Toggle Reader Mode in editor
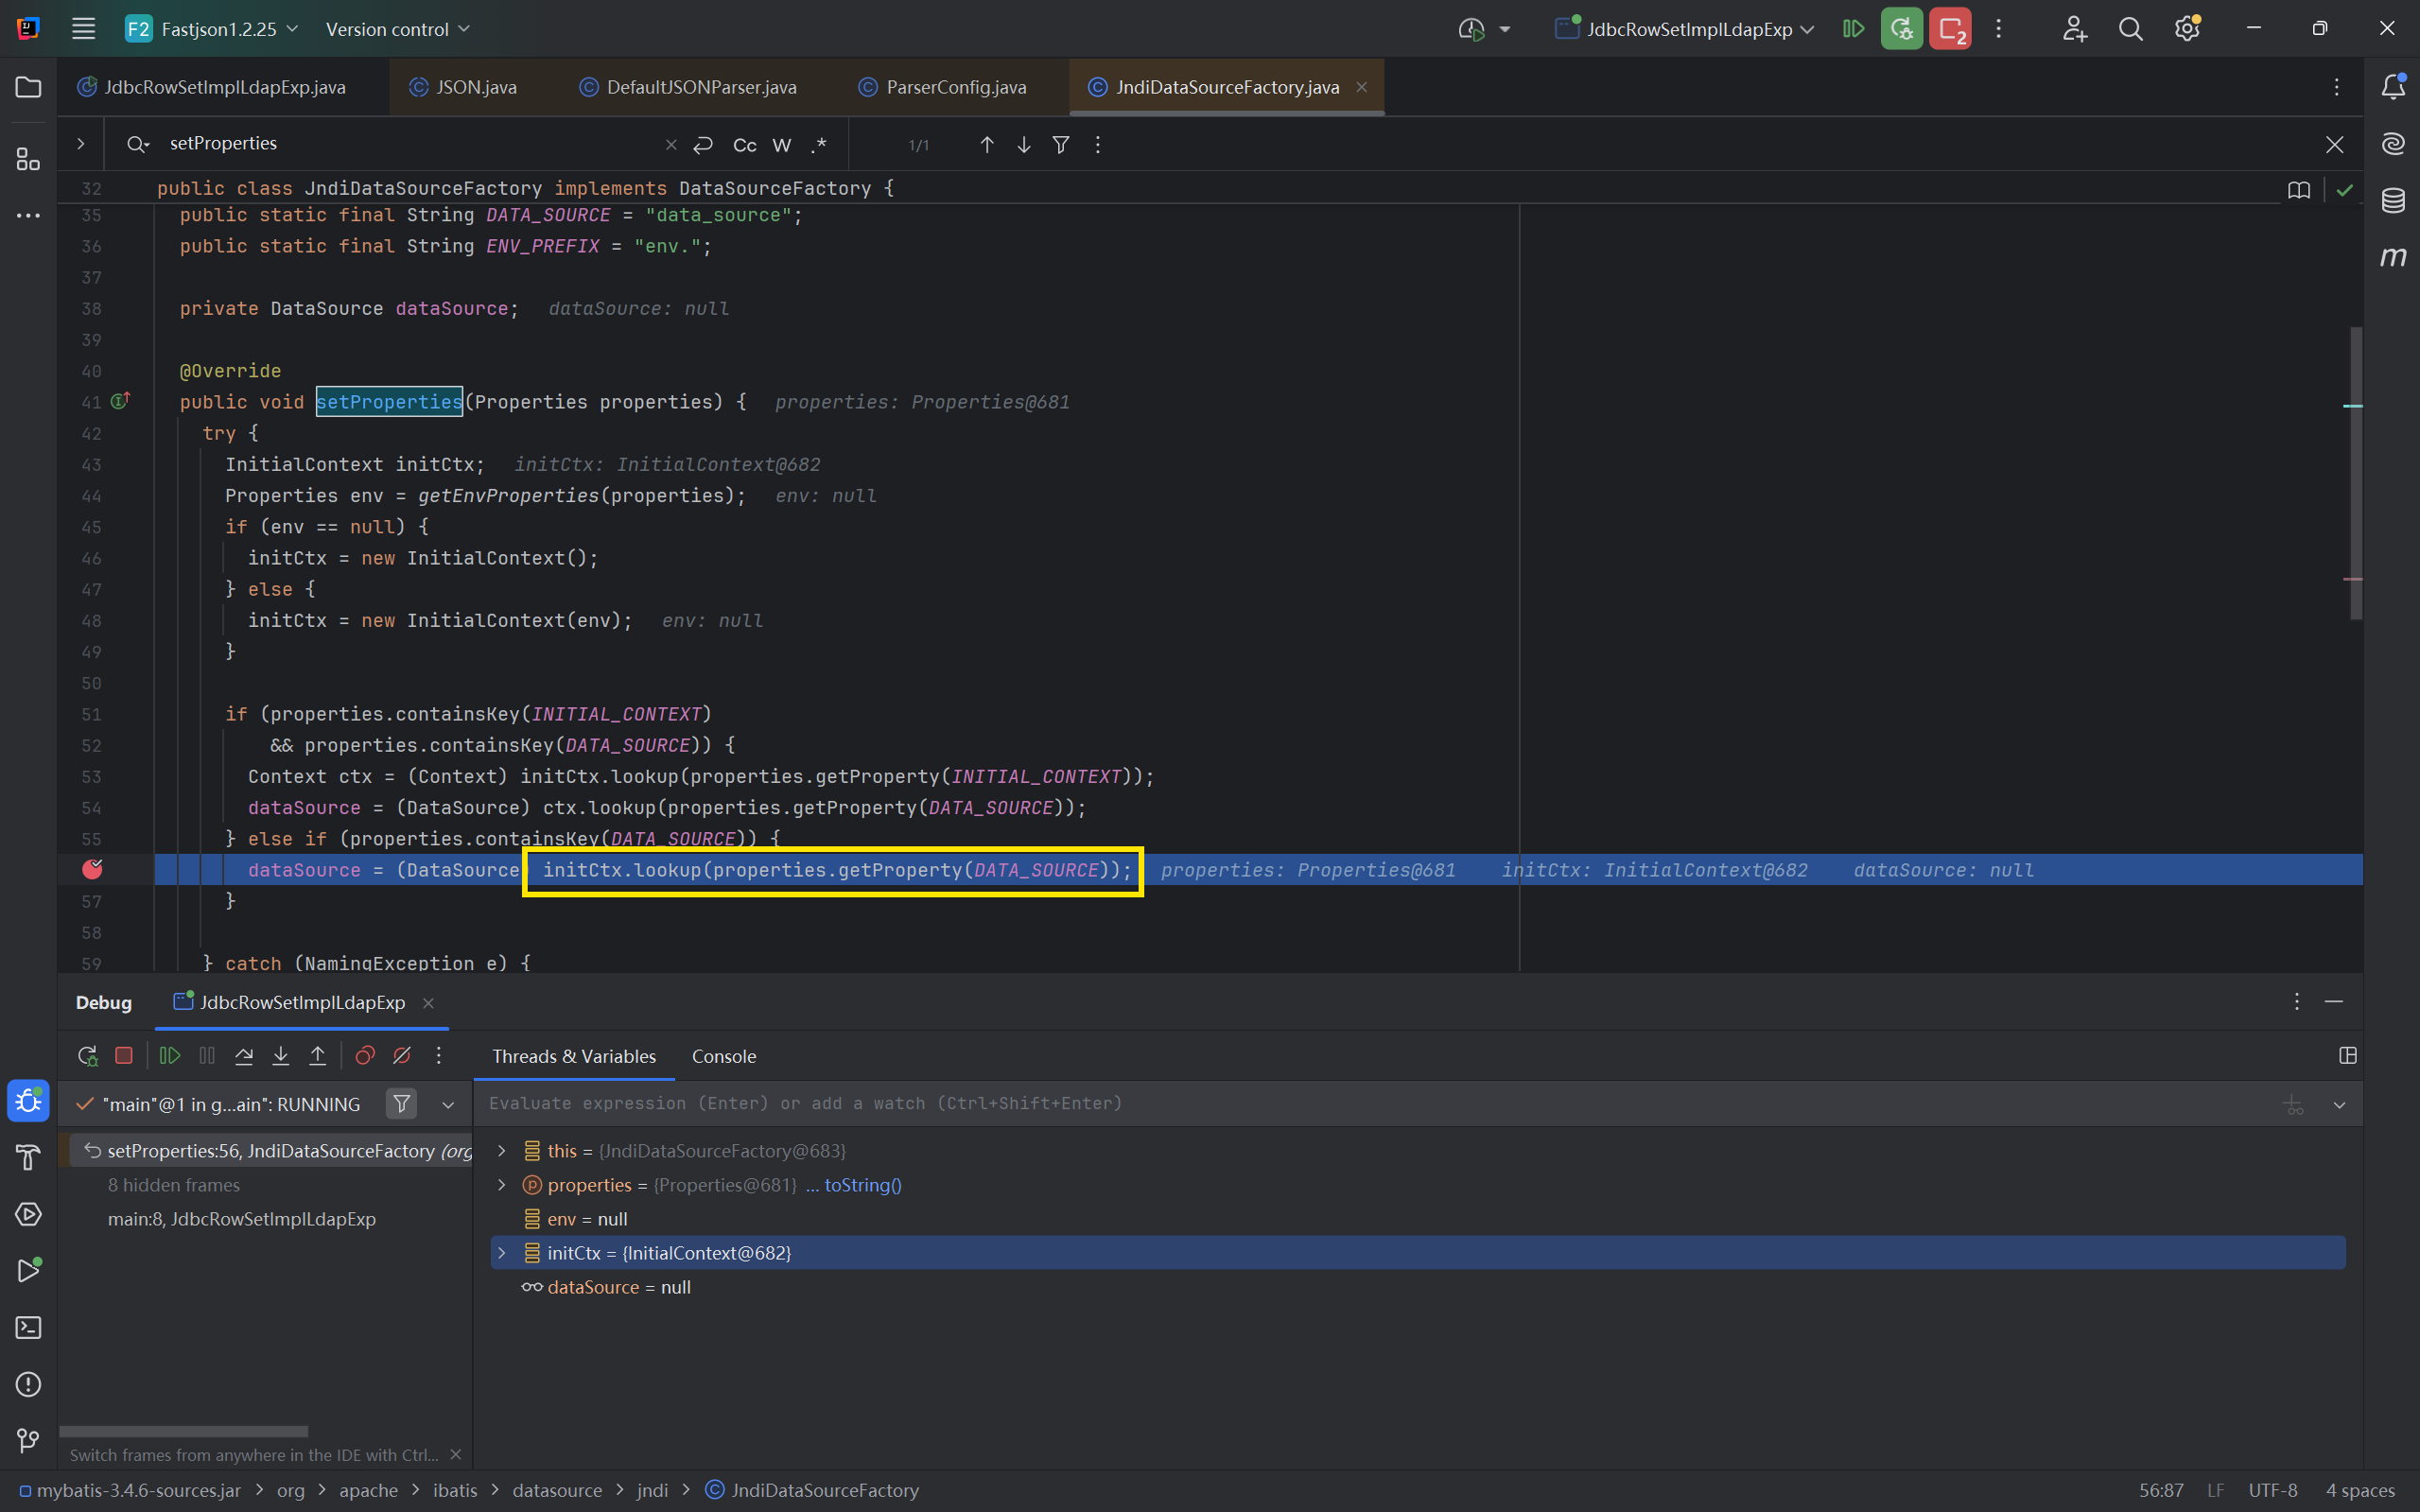 tap(2299, 190)
